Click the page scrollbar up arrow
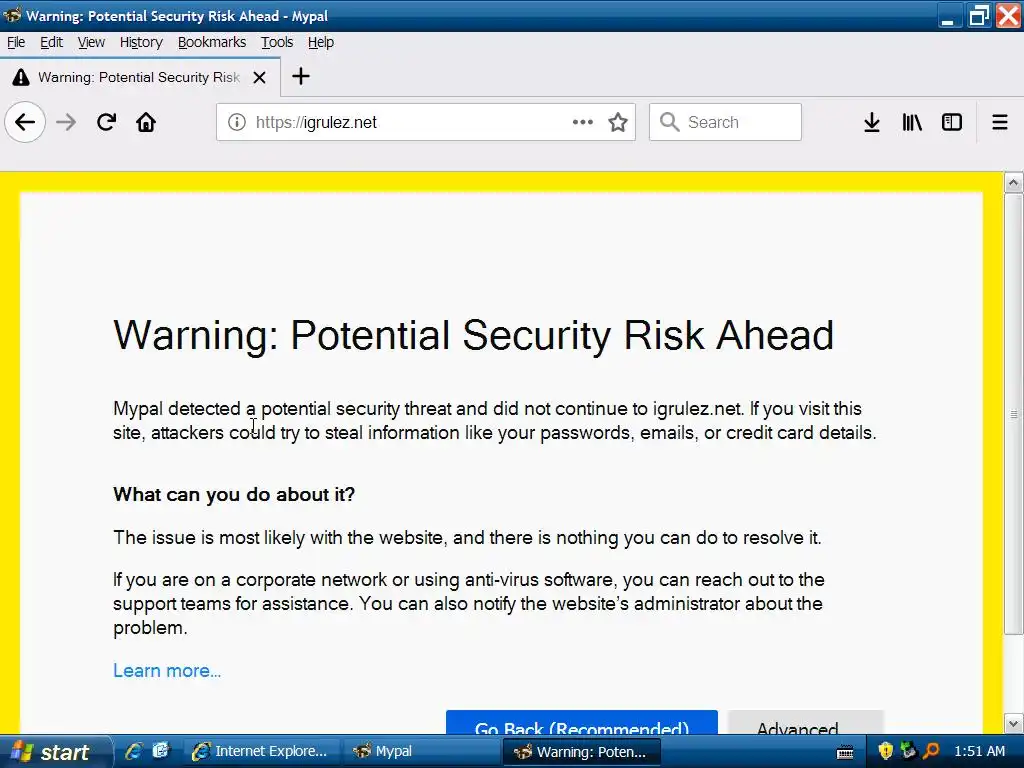Image resolution: width=1024 pixels, height=768 pixels. pyautogui.click(x=1014, y=183)
